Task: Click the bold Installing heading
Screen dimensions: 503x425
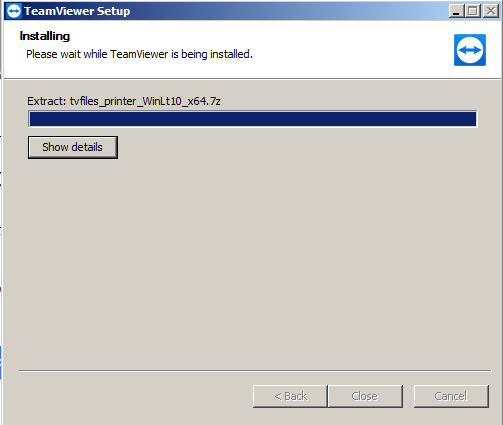Action: point(45,36)
